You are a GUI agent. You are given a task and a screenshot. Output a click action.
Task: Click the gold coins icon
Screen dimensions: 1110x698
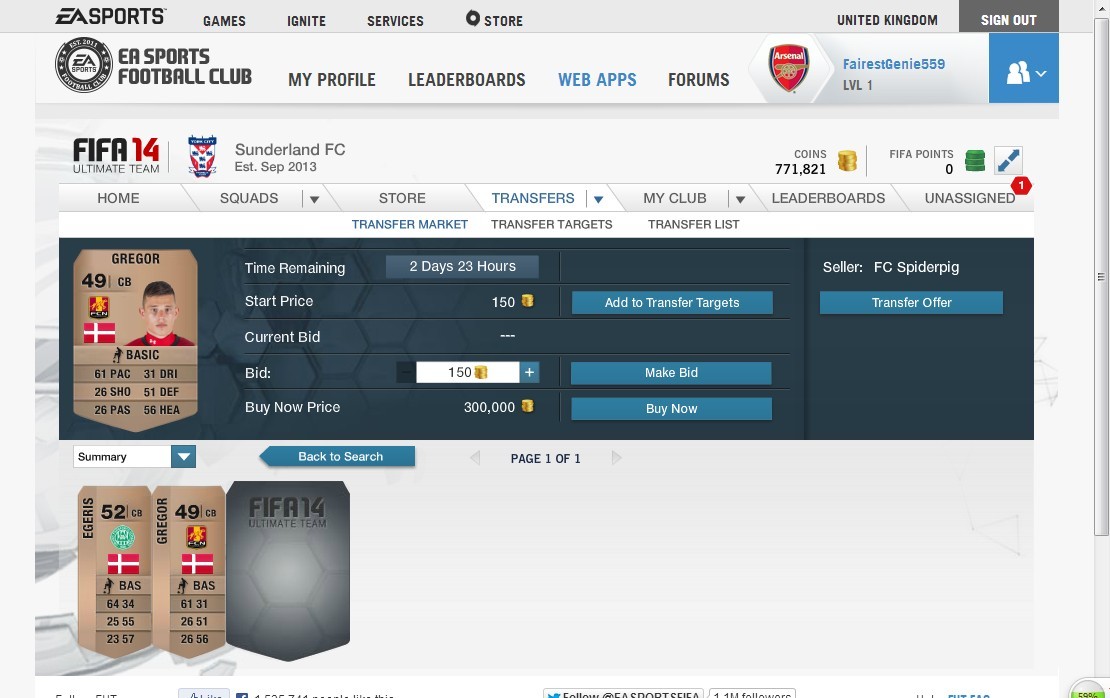[847, 161]
